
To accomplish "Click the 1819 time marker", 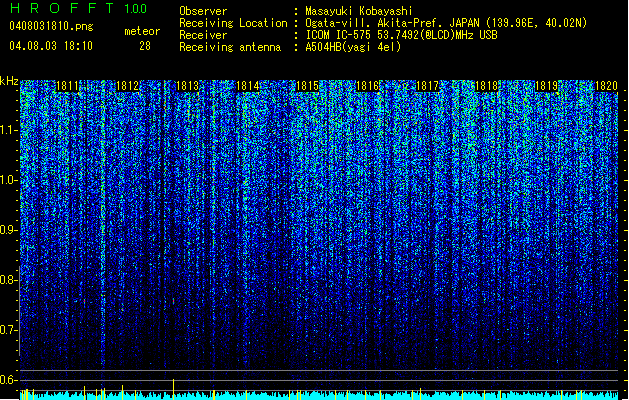I will point(547,86).
